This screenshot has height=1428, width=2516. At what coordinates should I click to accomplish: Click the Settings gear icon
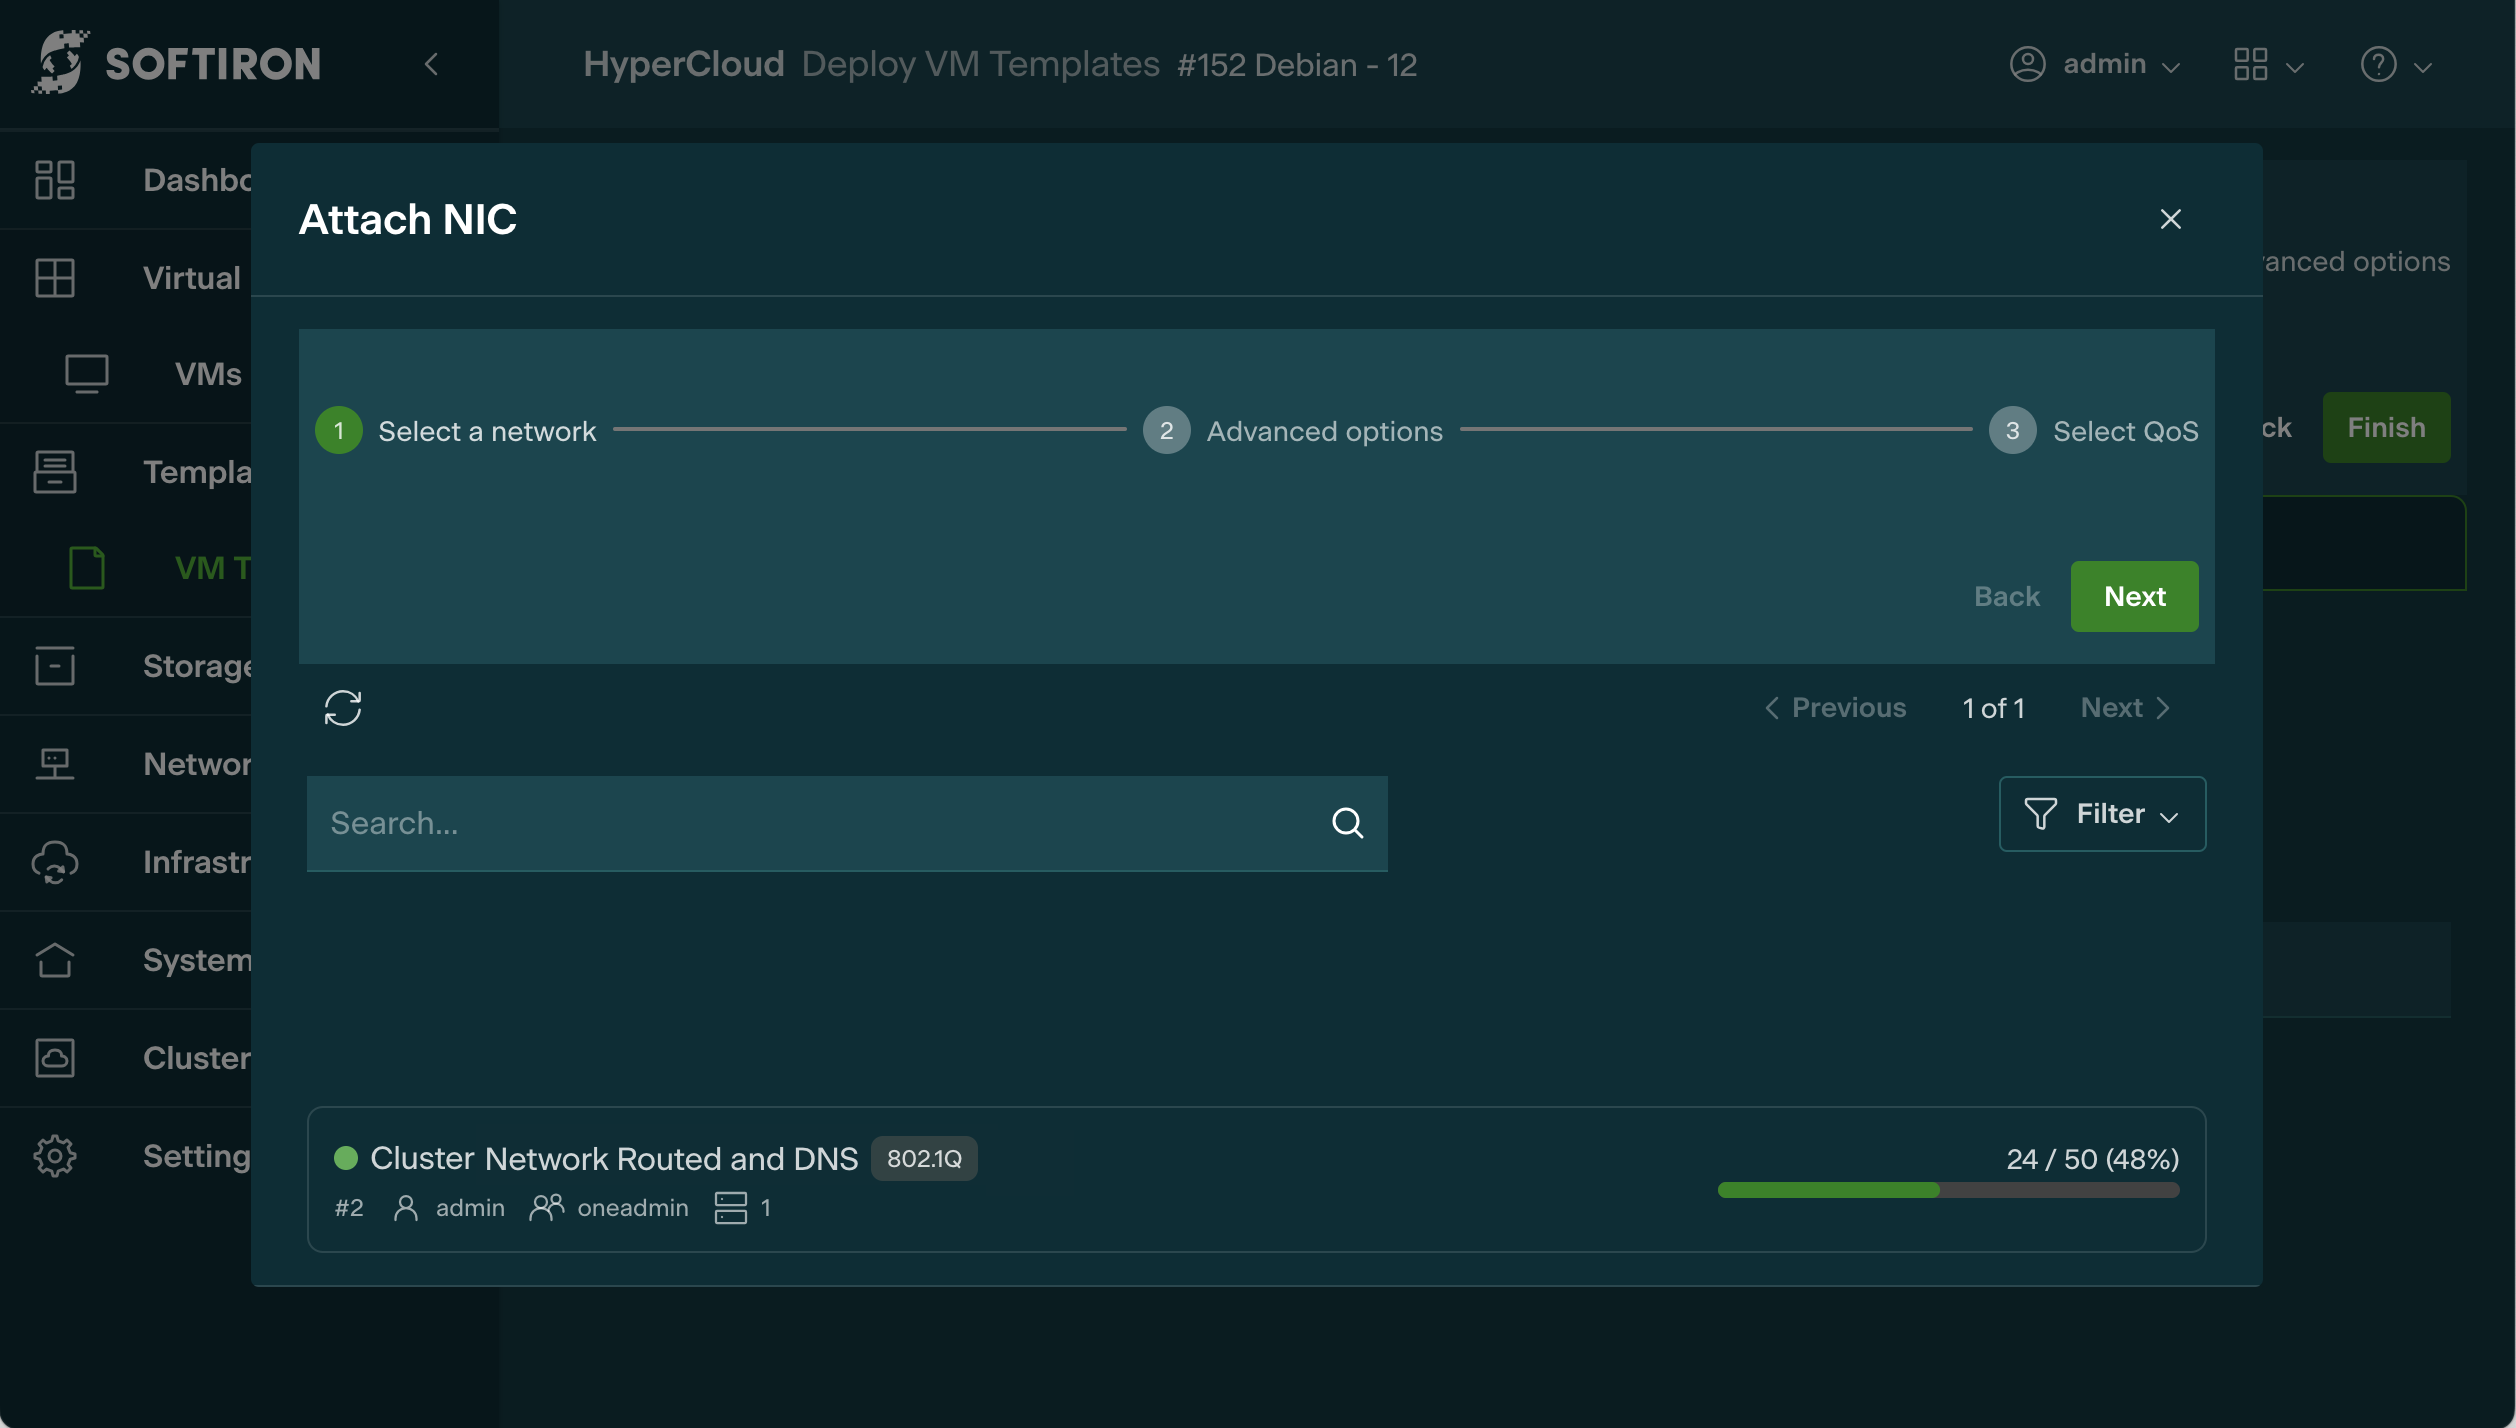pyautogui.click(x=55, y=1156)
